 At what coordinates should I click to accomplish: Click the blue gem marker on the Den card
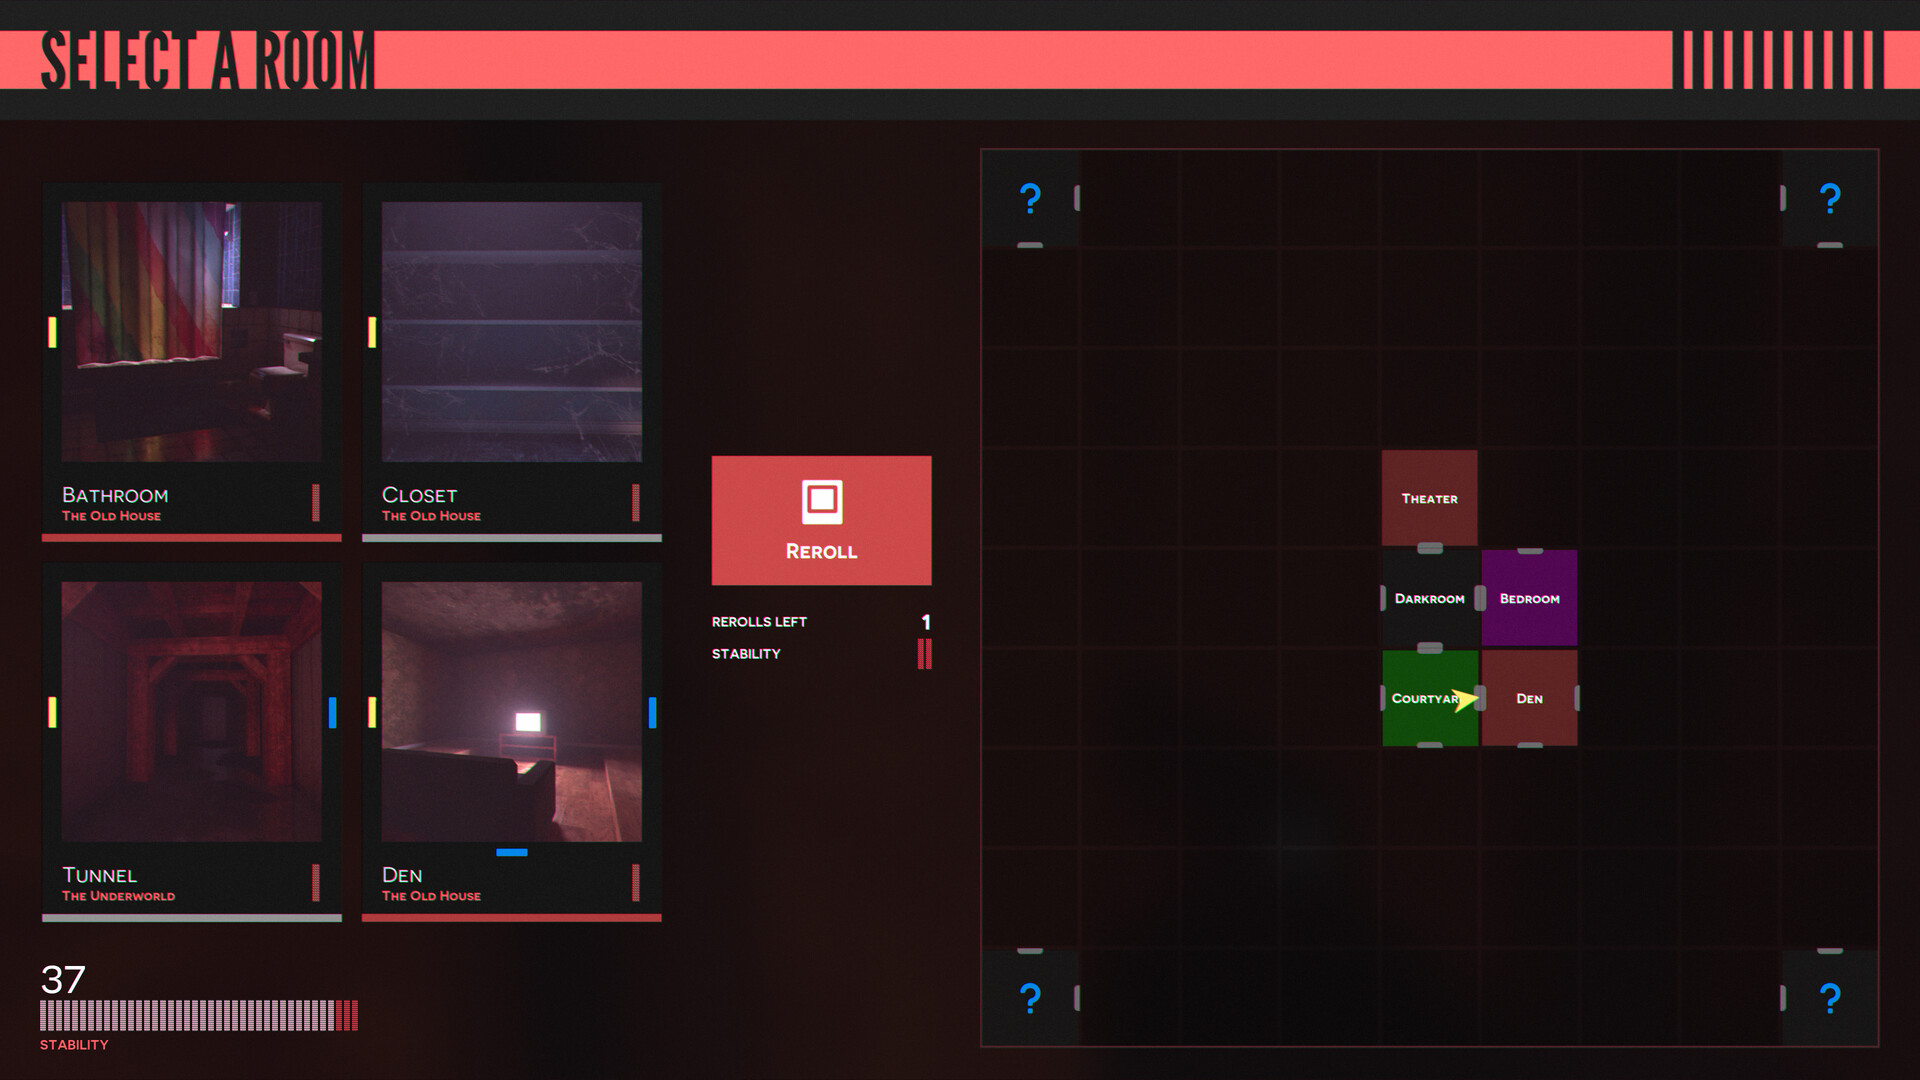pos(652,710)
